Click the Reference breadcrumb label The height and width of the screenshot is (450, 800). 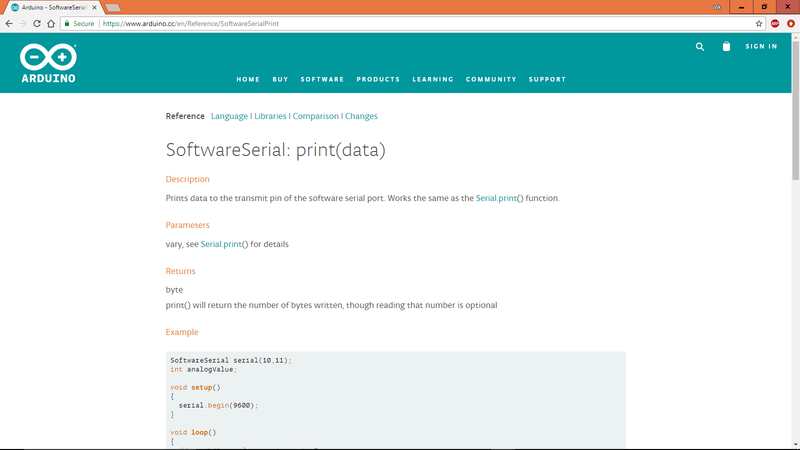tap(185, 116)
